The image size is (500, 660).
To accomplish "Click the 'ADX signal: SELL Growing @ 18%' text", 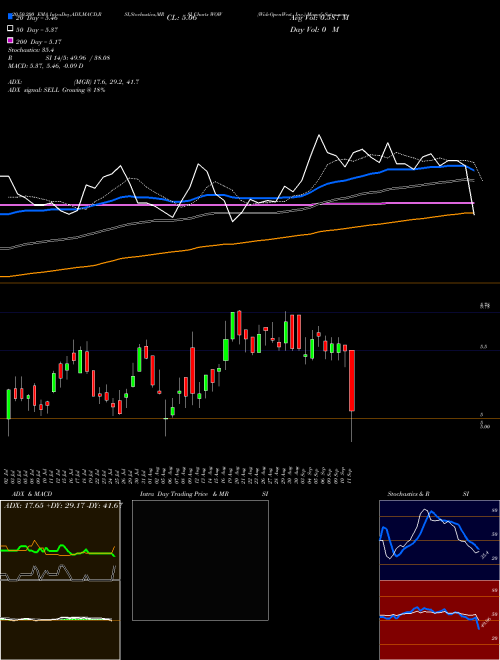I will click(x=56, y=90).
